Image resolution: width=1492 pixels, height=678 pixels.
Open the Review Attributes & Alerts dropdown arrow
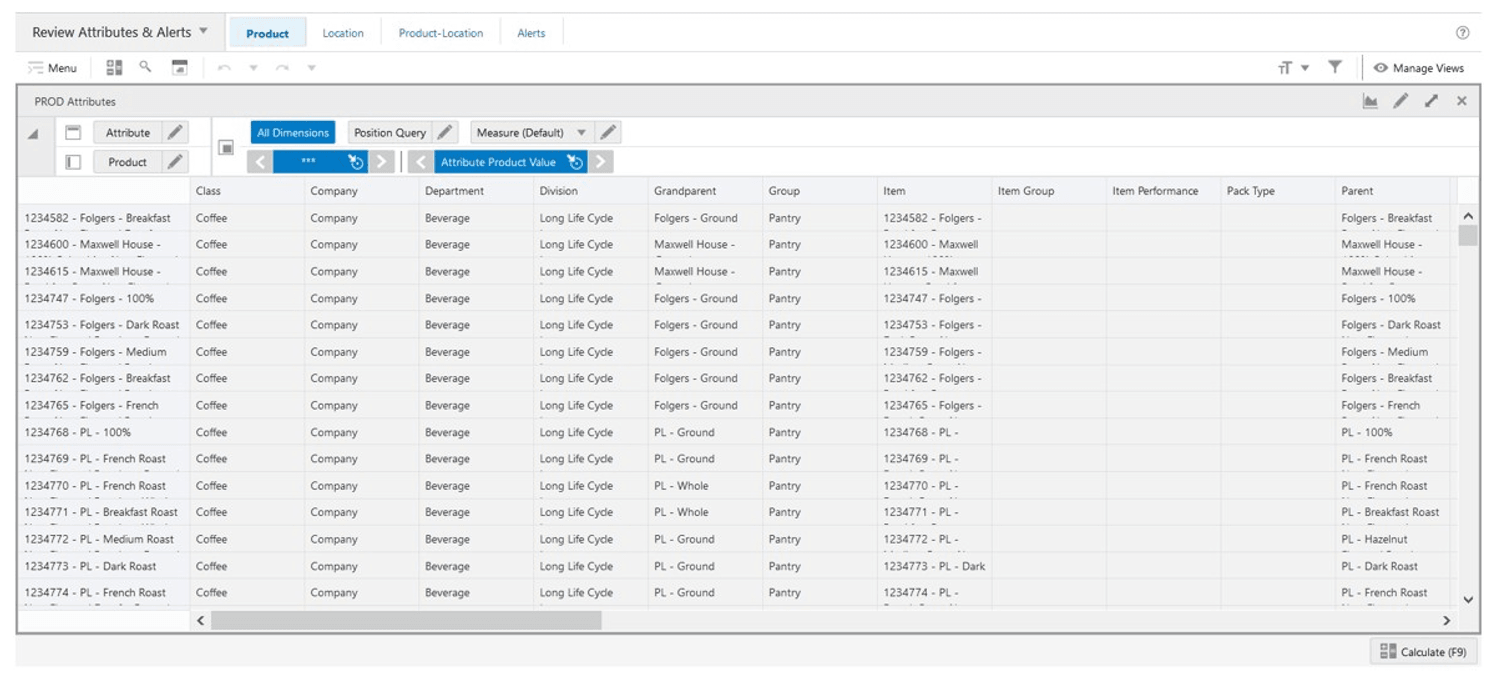coord(204,31)
